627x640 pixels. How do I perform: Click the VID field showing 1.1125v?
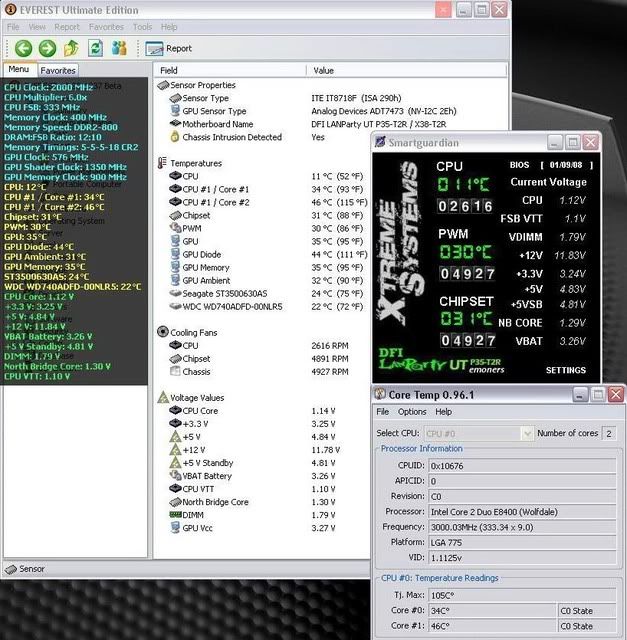(522, 558)
